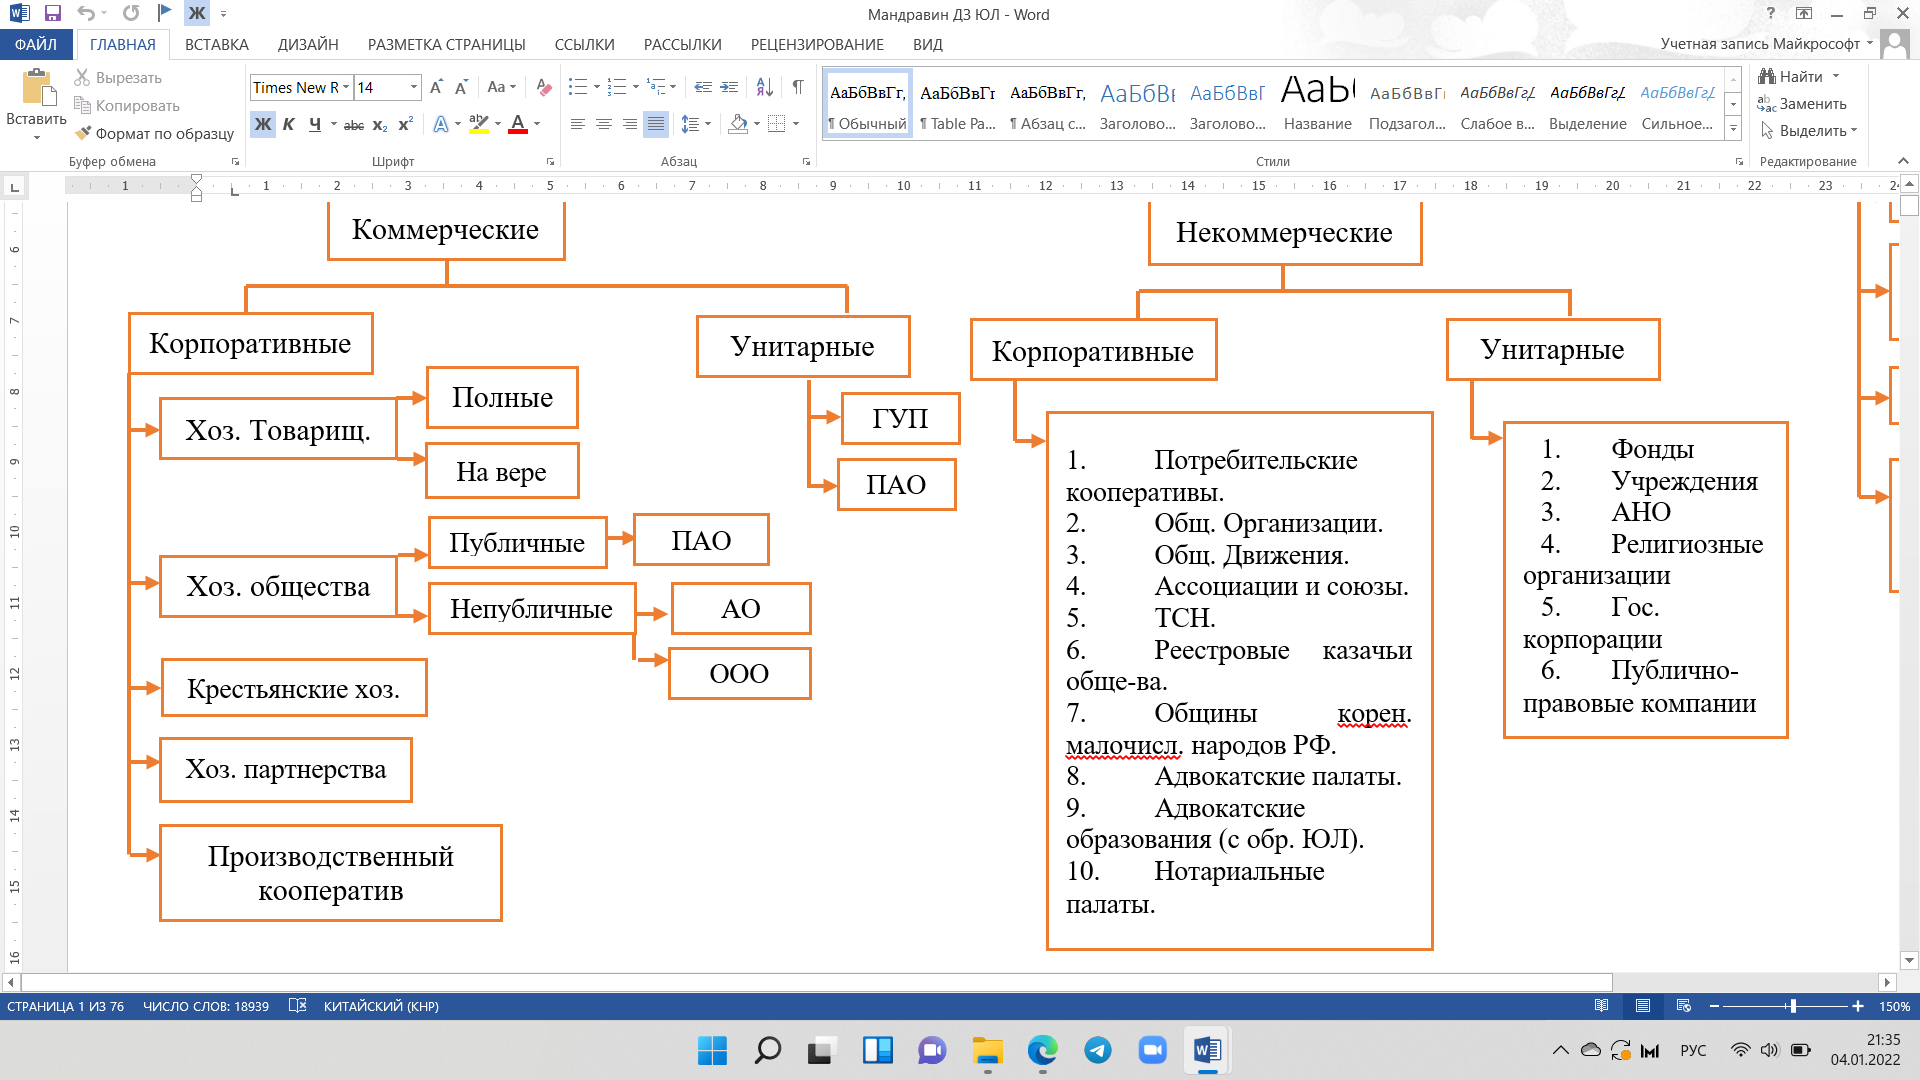The height and width of the screenshot is (1080, 1920).
Task: Increase font size with the large A icon
Action: pos(436,88)
